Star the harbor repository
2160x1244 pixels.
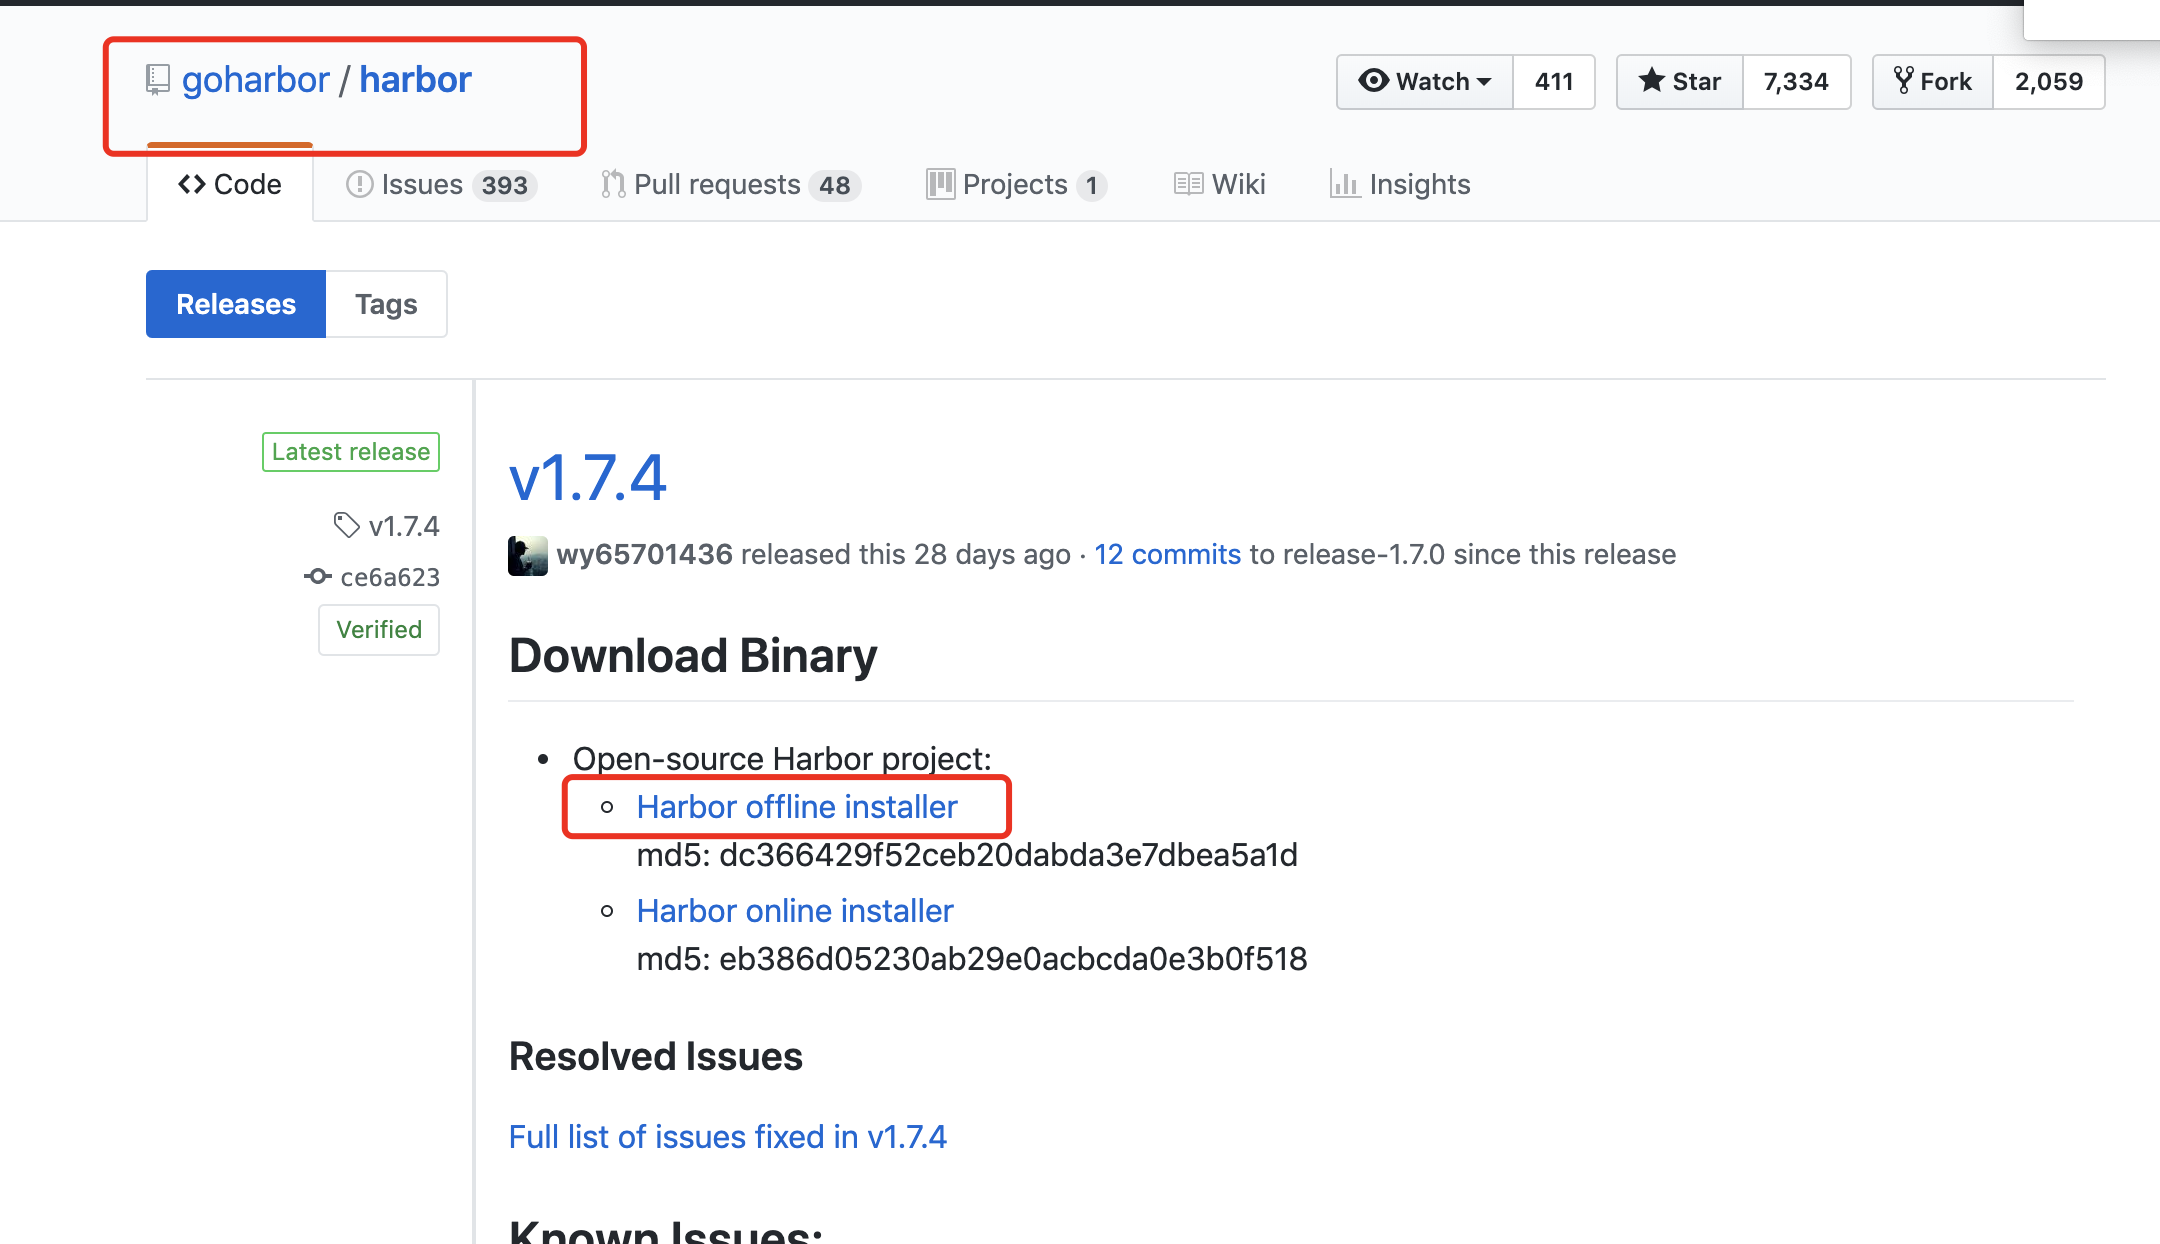(x=1680, y=82)
